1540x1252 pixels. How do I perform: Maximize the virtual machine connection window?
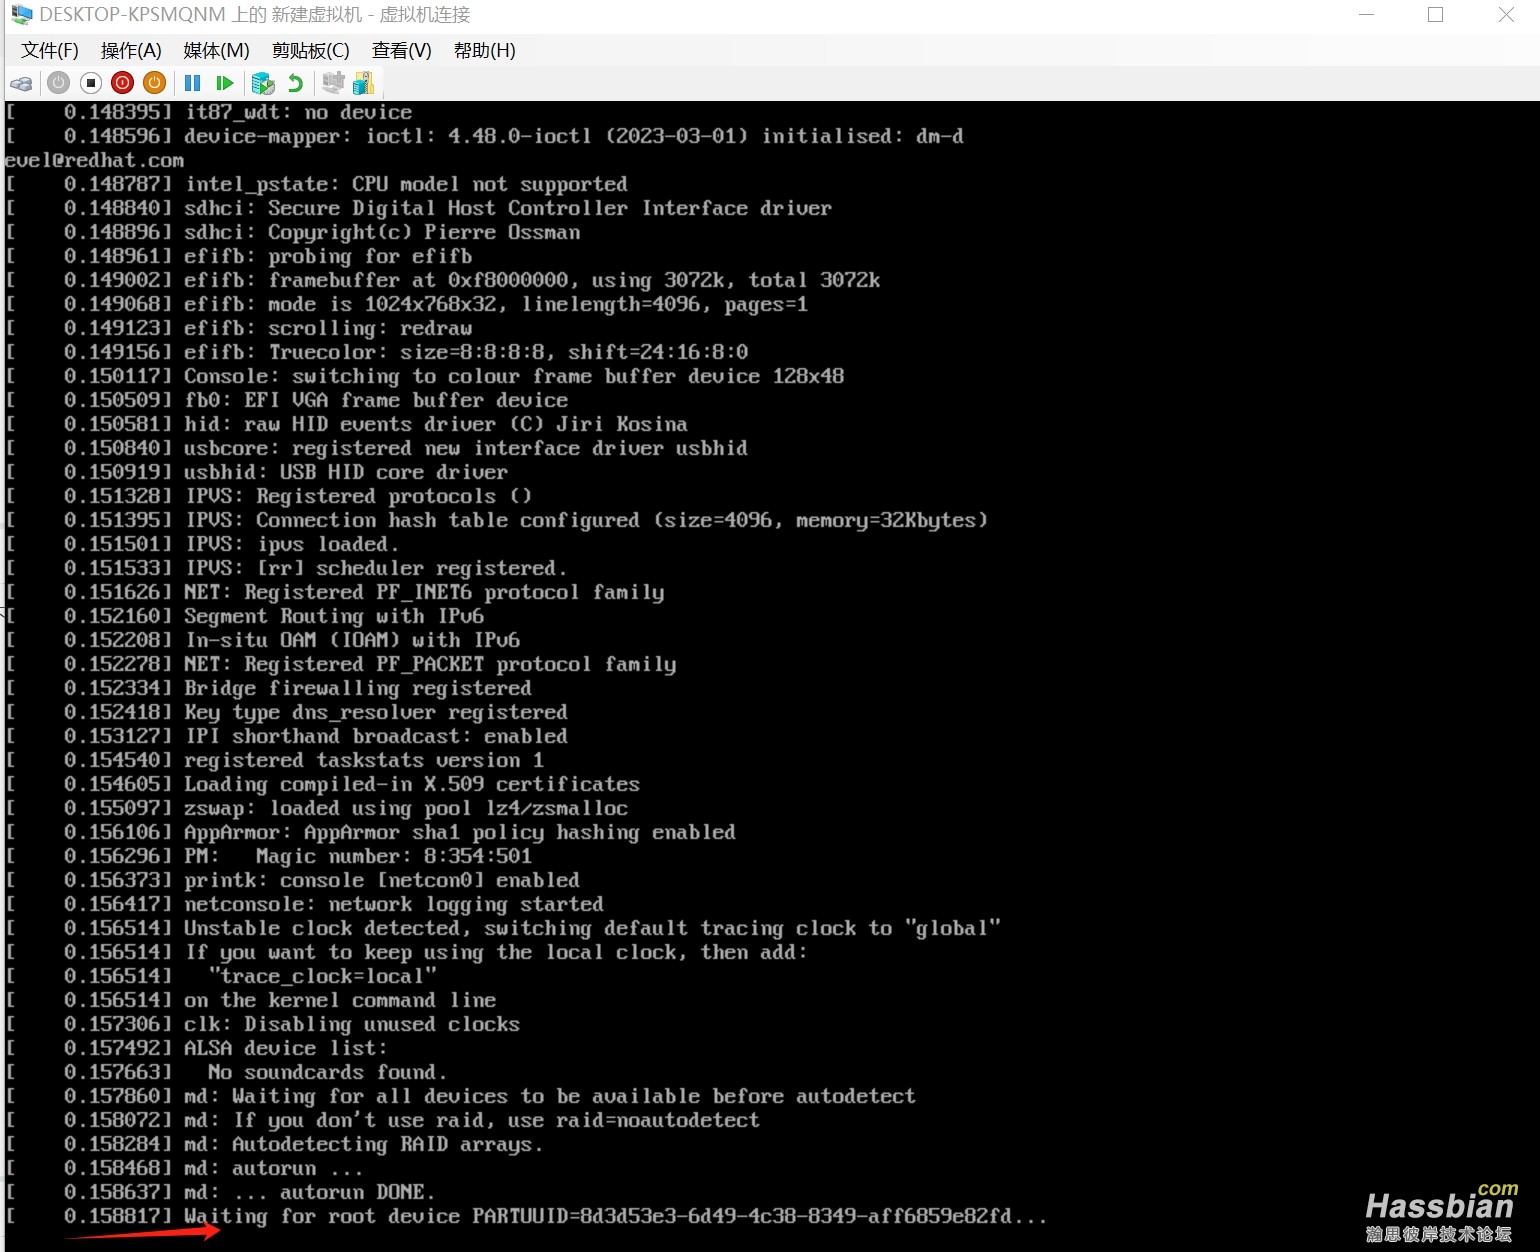(1436, 15)
